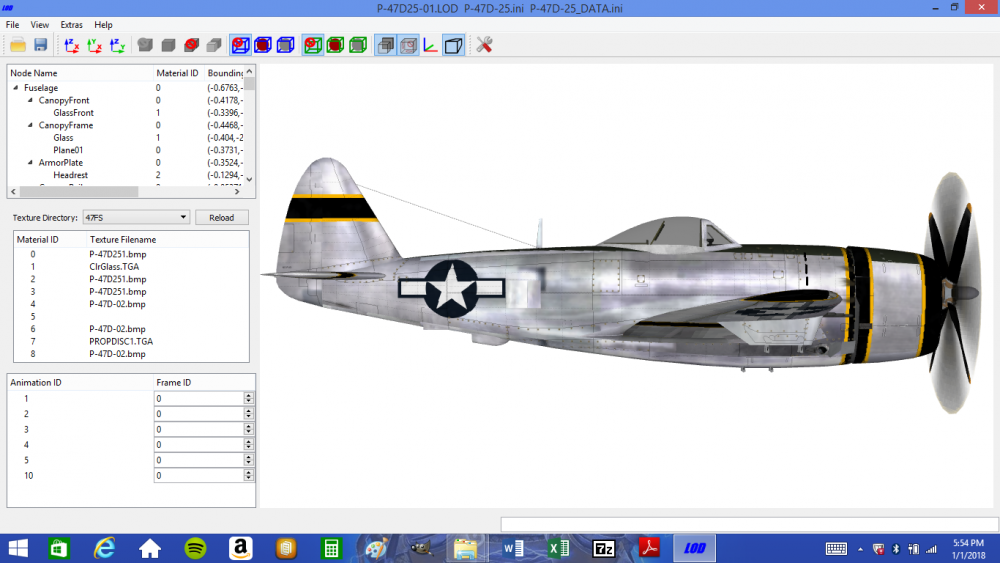Collapse the Fuselage tree node
Image resolution: width=1000 pixels, height=563 pixels.
click(x=16, y=87)
